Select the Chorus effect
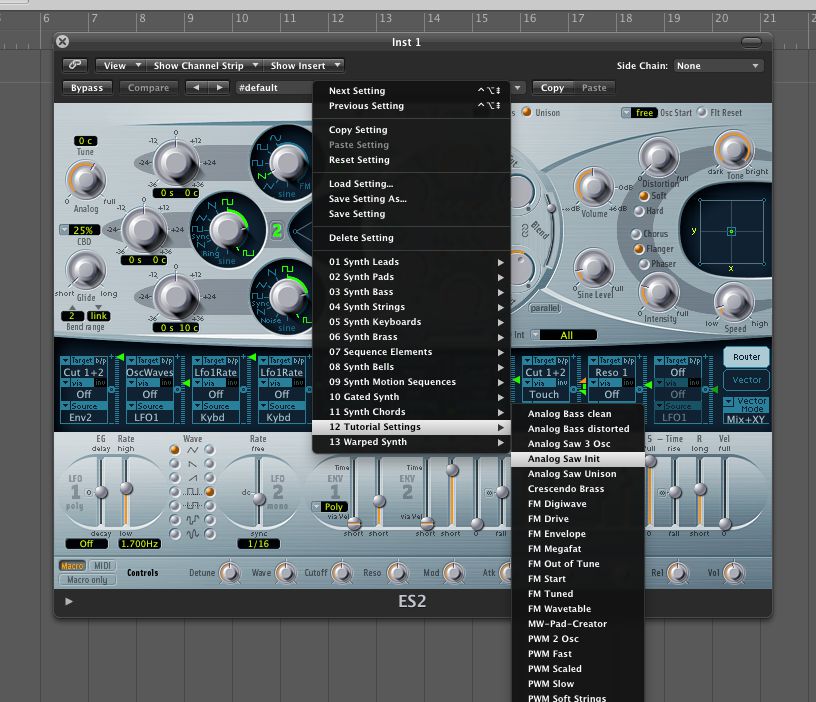 click(636, 234)
